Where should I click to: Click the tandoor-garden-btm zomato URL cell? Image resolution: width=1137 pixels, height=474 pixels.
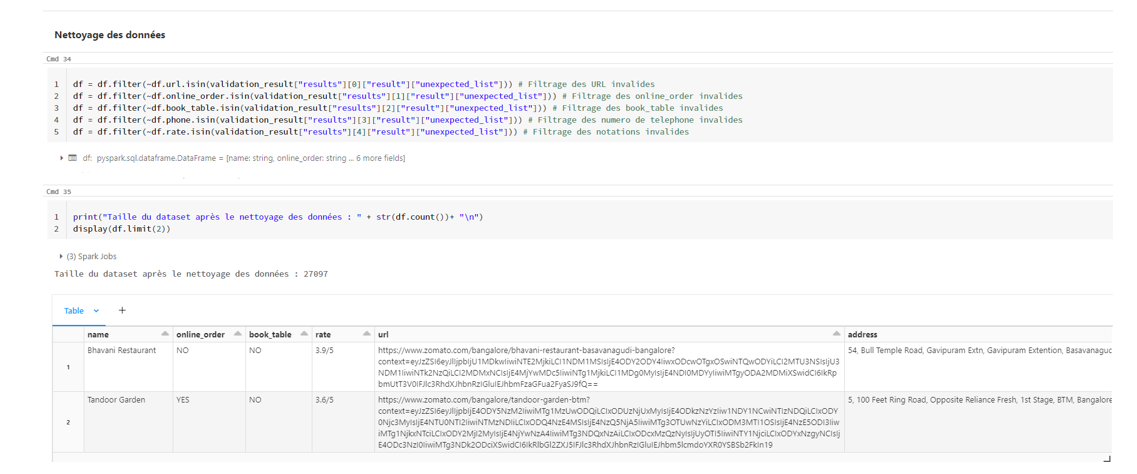[609, 422]
